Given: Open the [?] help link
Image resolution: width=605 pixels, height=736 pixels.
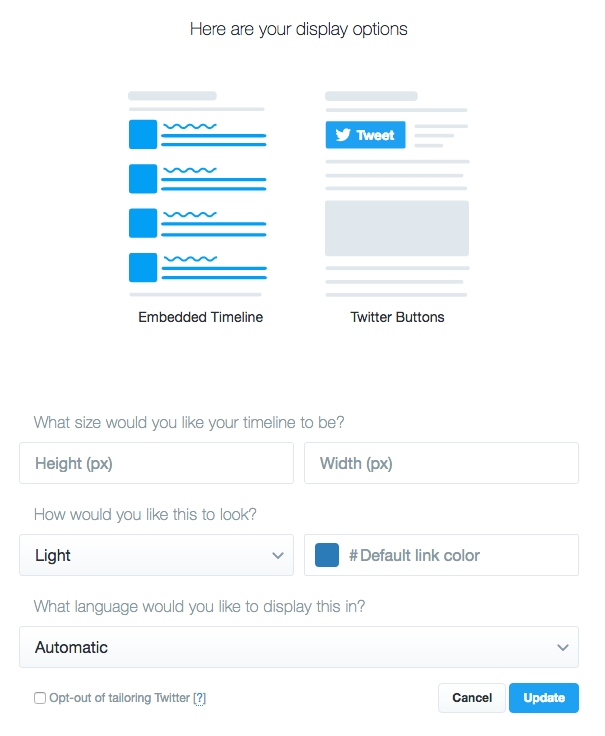Looking at the screenshot, I should [199, 698].
